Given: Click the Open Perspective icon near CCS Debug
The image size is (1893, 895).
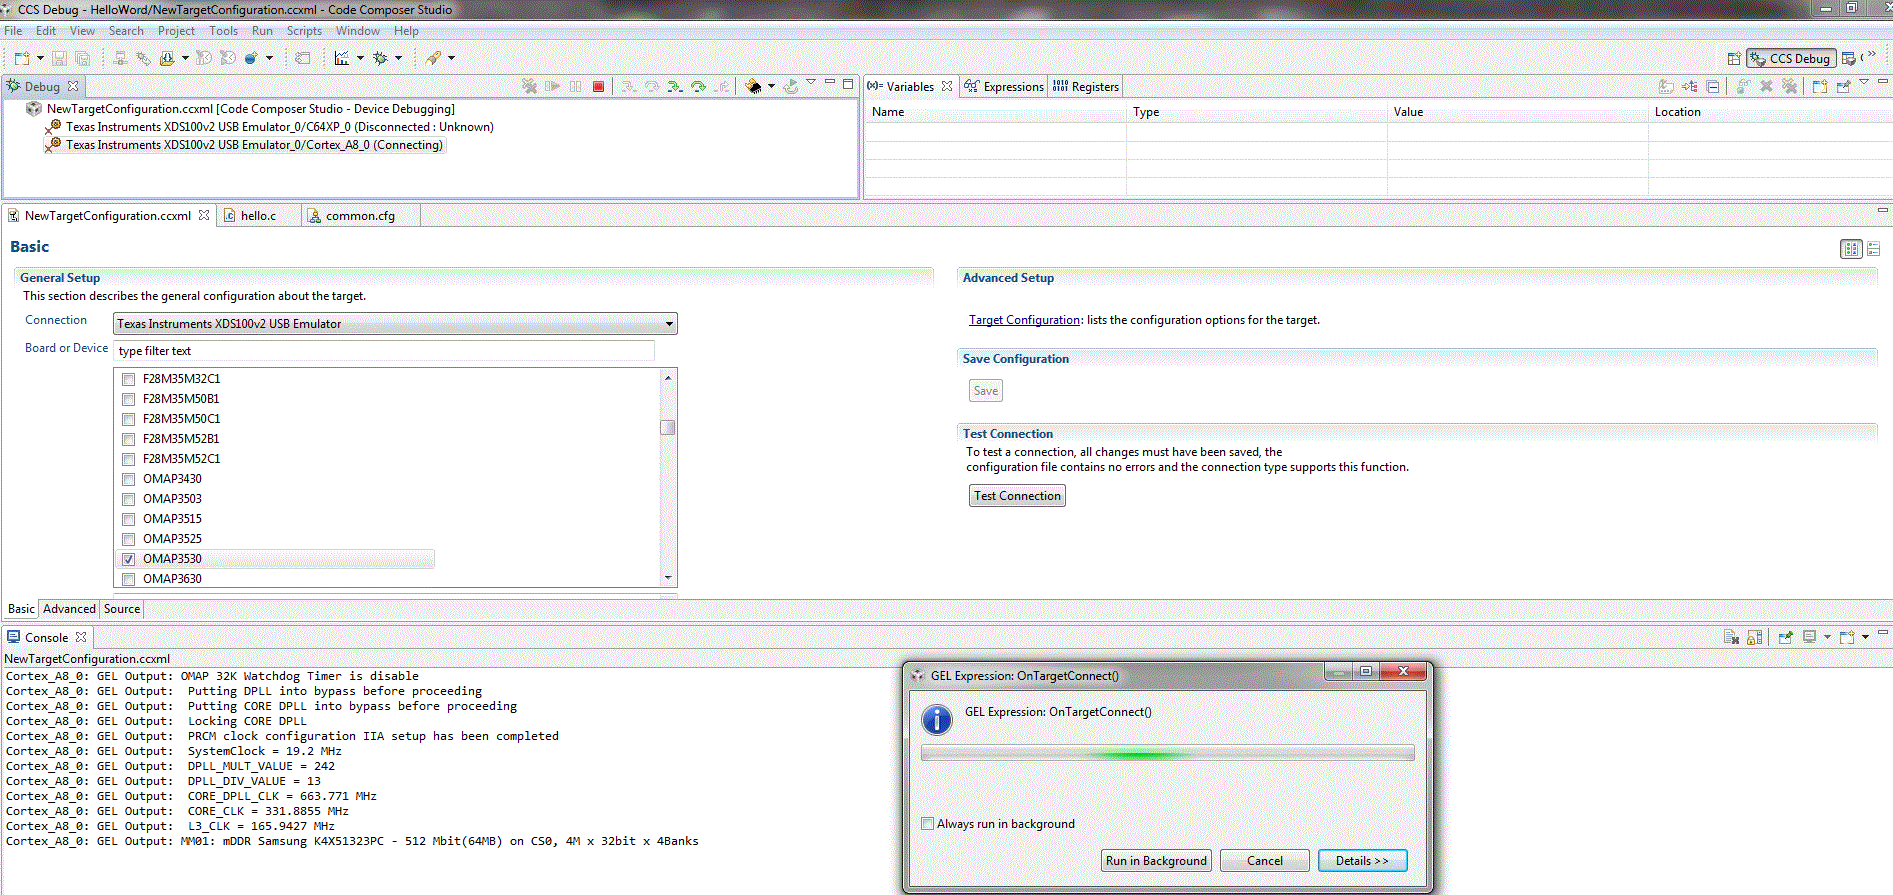Looking at the screenshot, I should pos(1734,58).
